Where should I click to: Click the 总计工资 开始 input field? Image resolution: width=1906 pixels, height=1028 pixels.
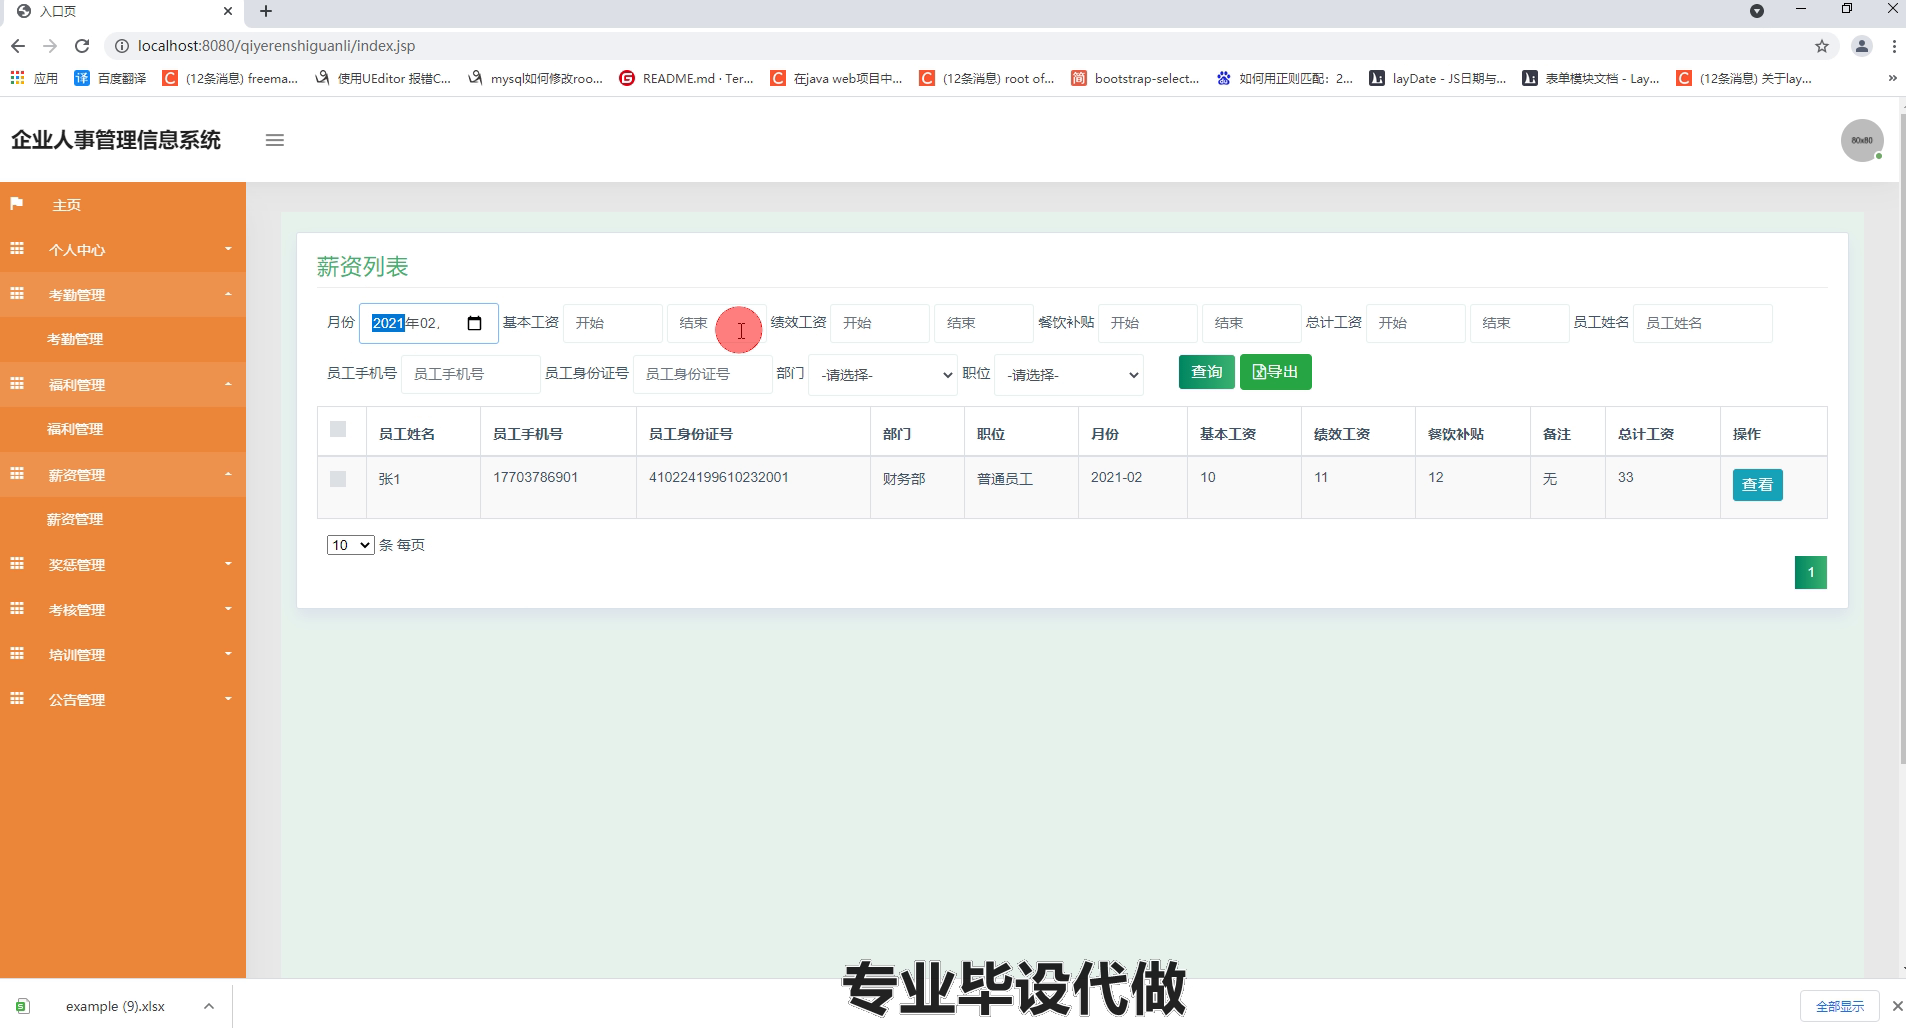coord(1415,323)
